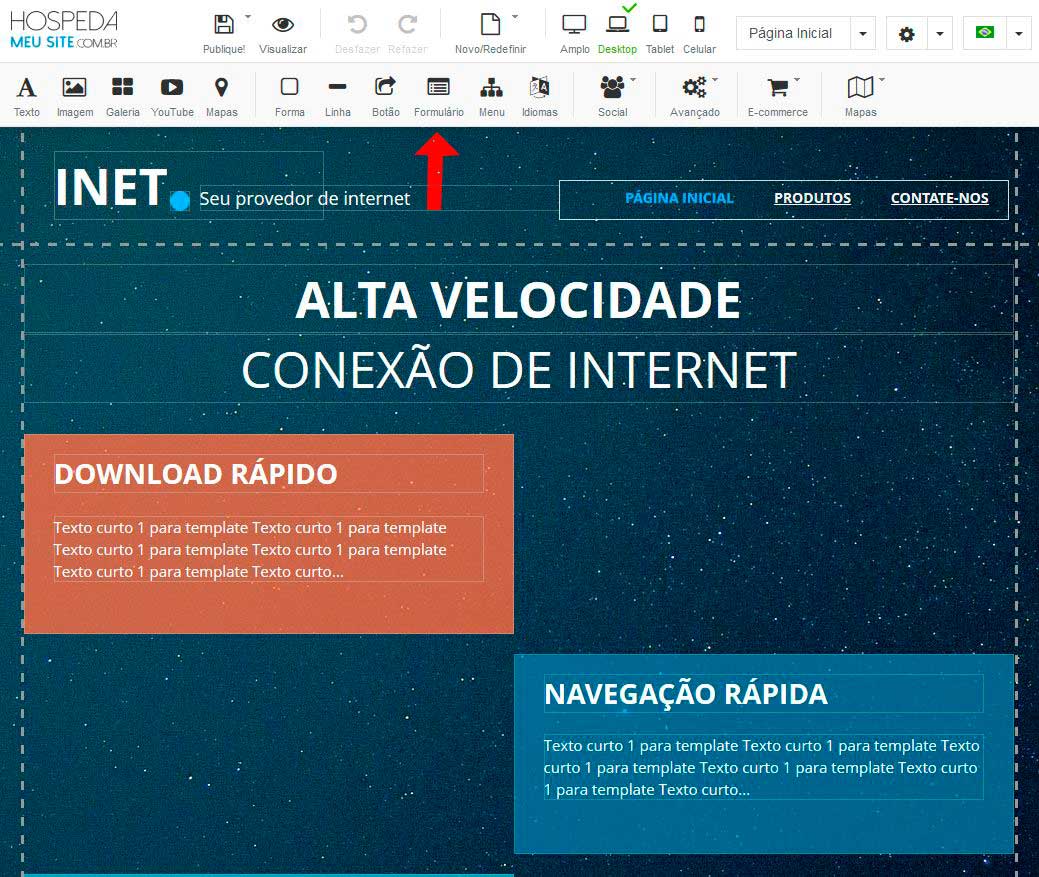
Task: Open Novo/Redefinir page icon
Action: (490, 25)
